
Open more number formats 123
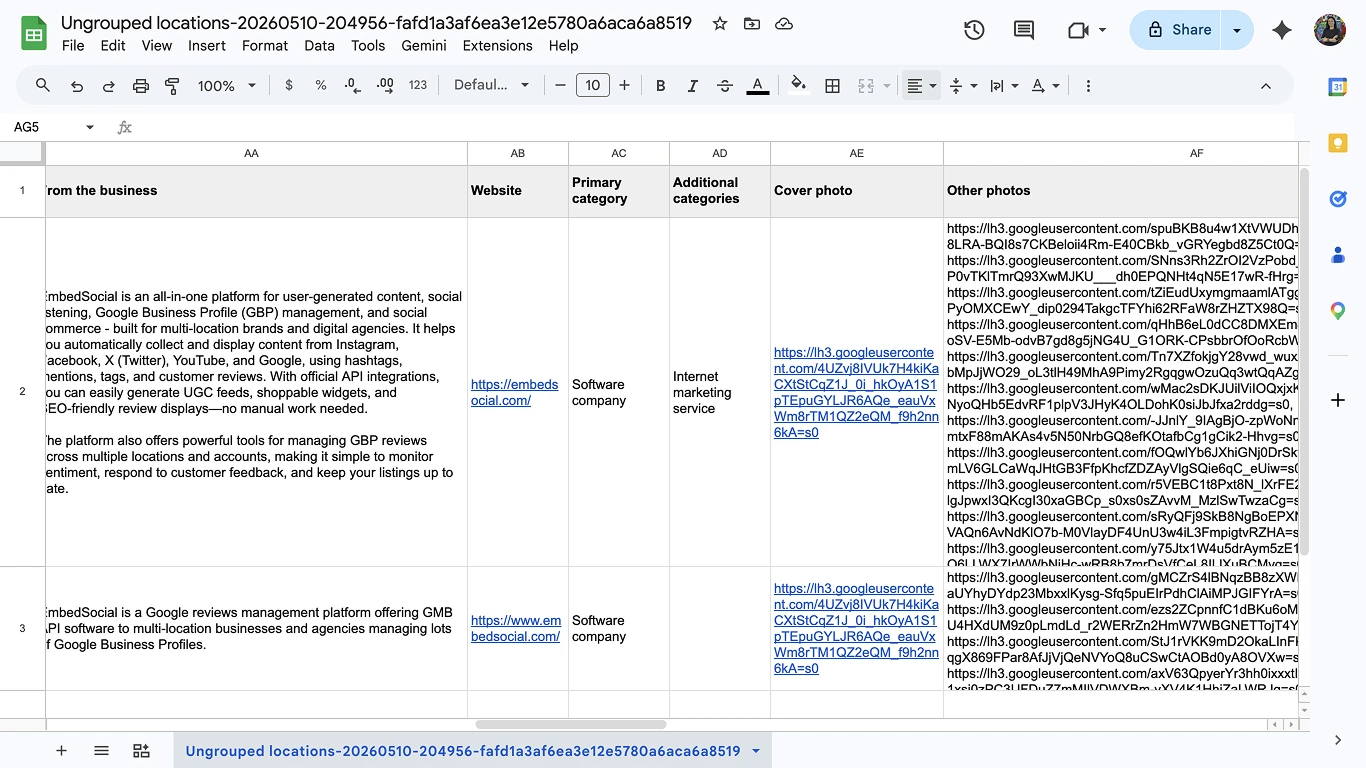click(418, 86)
